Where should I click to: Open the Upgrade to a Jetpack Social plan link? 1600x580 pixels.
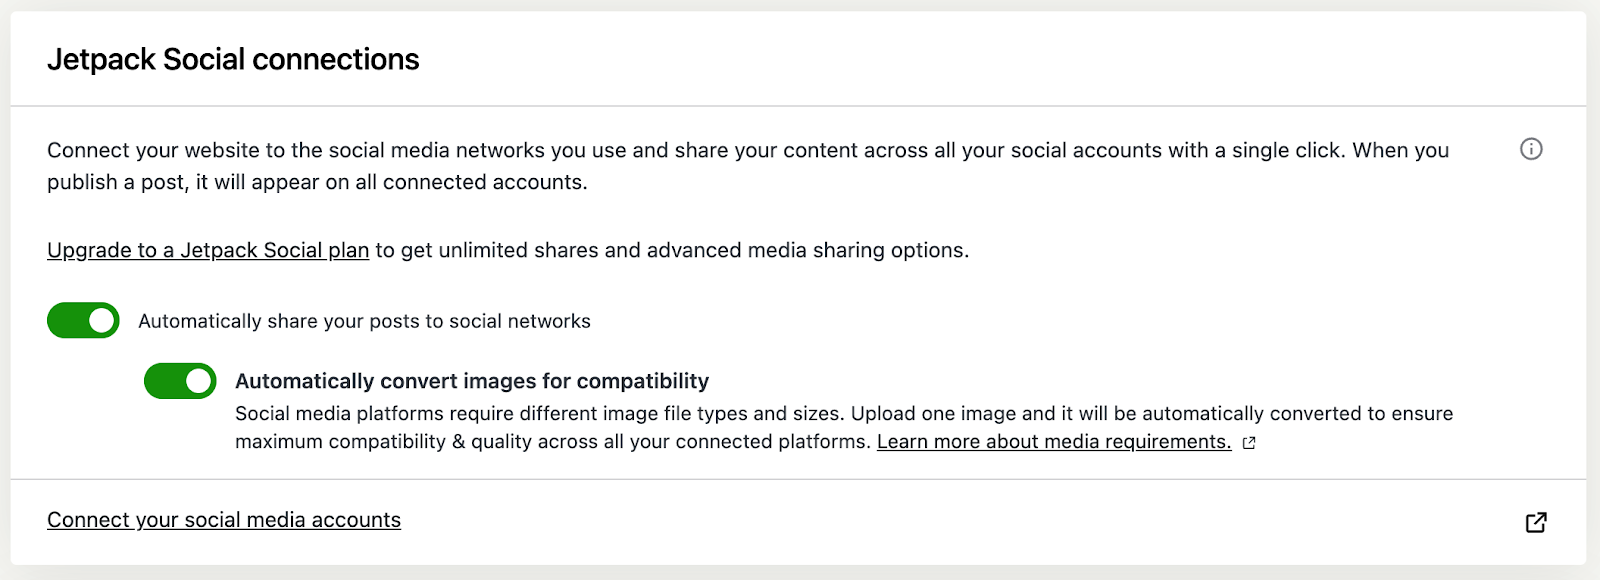click(x=206, y=250)
